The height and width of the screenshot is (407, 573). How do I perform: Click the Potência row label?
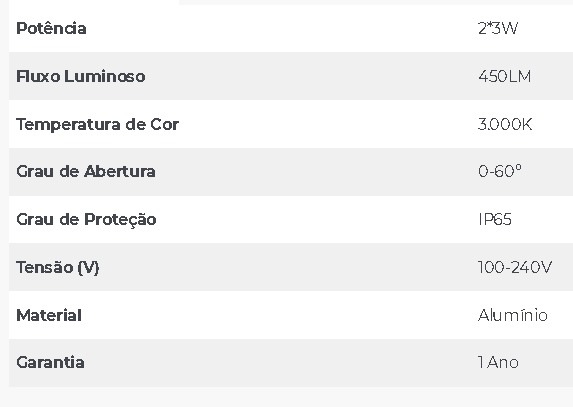[x=51, y=28]
